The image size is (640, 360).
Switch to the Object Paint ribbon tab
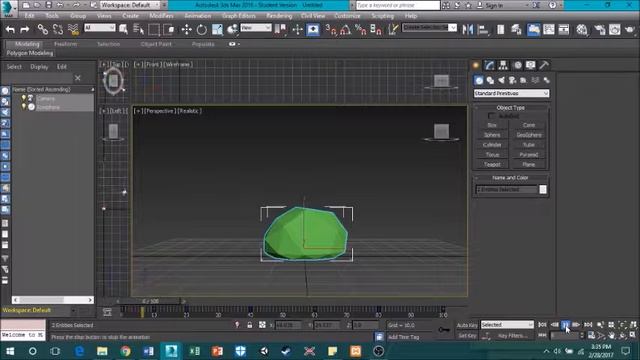click(156, 44)
